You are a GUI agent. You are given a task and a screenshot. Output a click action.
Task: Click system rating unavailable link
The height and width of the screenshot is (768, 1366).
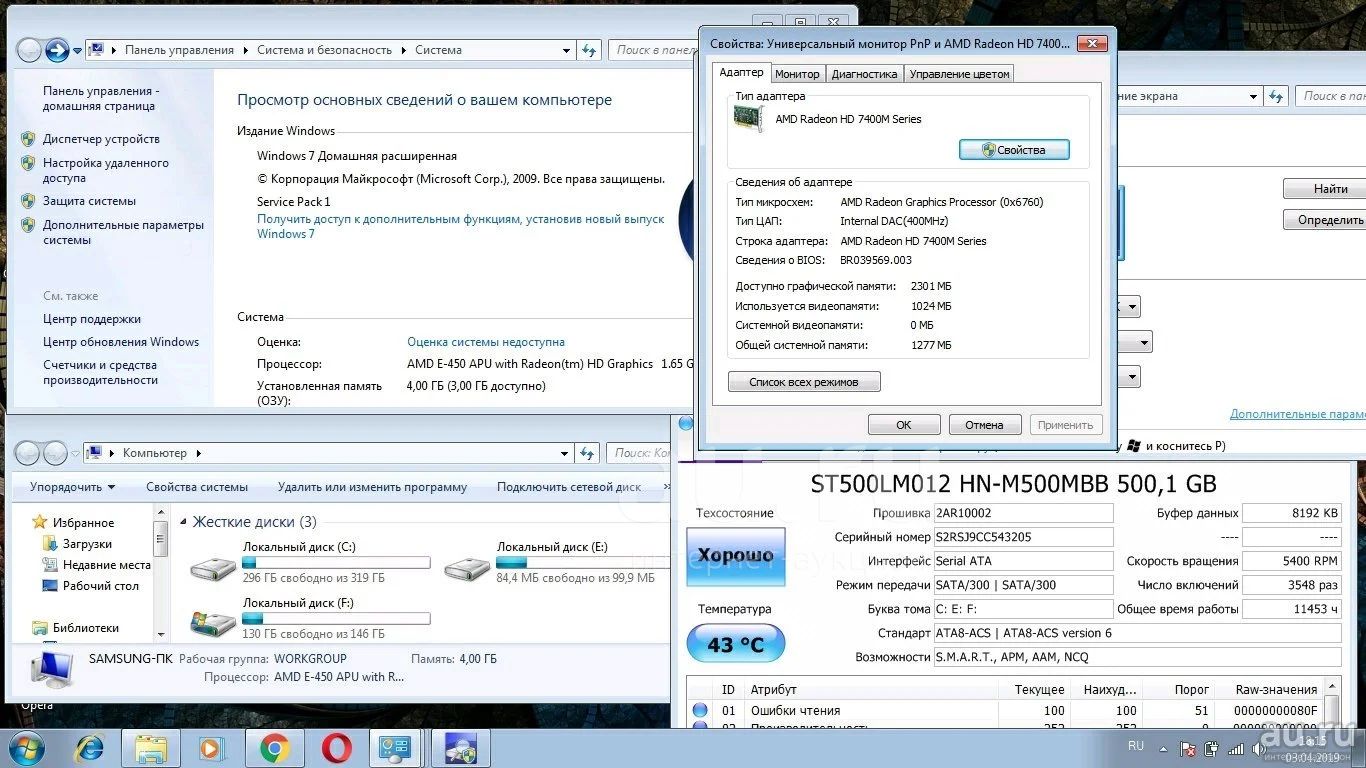(x=486, y=342)
